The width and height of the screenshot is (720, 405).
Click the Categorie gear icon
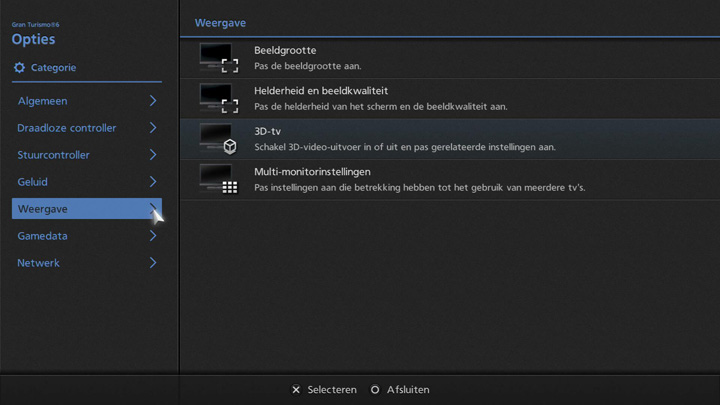point(19,68)
